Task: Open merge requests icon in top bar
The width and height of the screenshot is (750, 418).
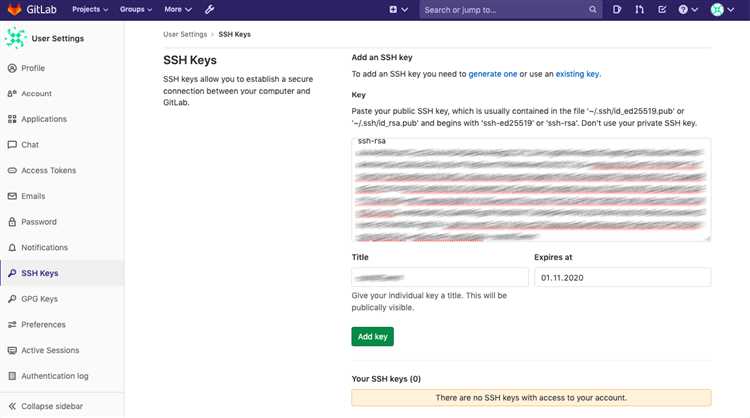Action: pyautogui.click(x=640, y=9)
